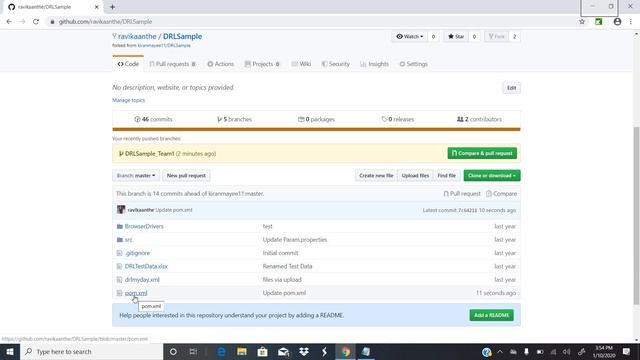Viewport: 640px width, 360px height.
Task: Click the page vertical scrollbar
Action: 636,216
